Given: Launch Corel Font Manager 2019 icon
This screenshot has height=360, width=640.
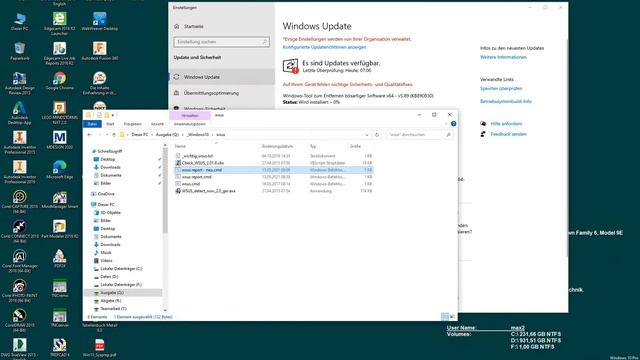Looking at the screenshot, I should [x=20, y=261].
